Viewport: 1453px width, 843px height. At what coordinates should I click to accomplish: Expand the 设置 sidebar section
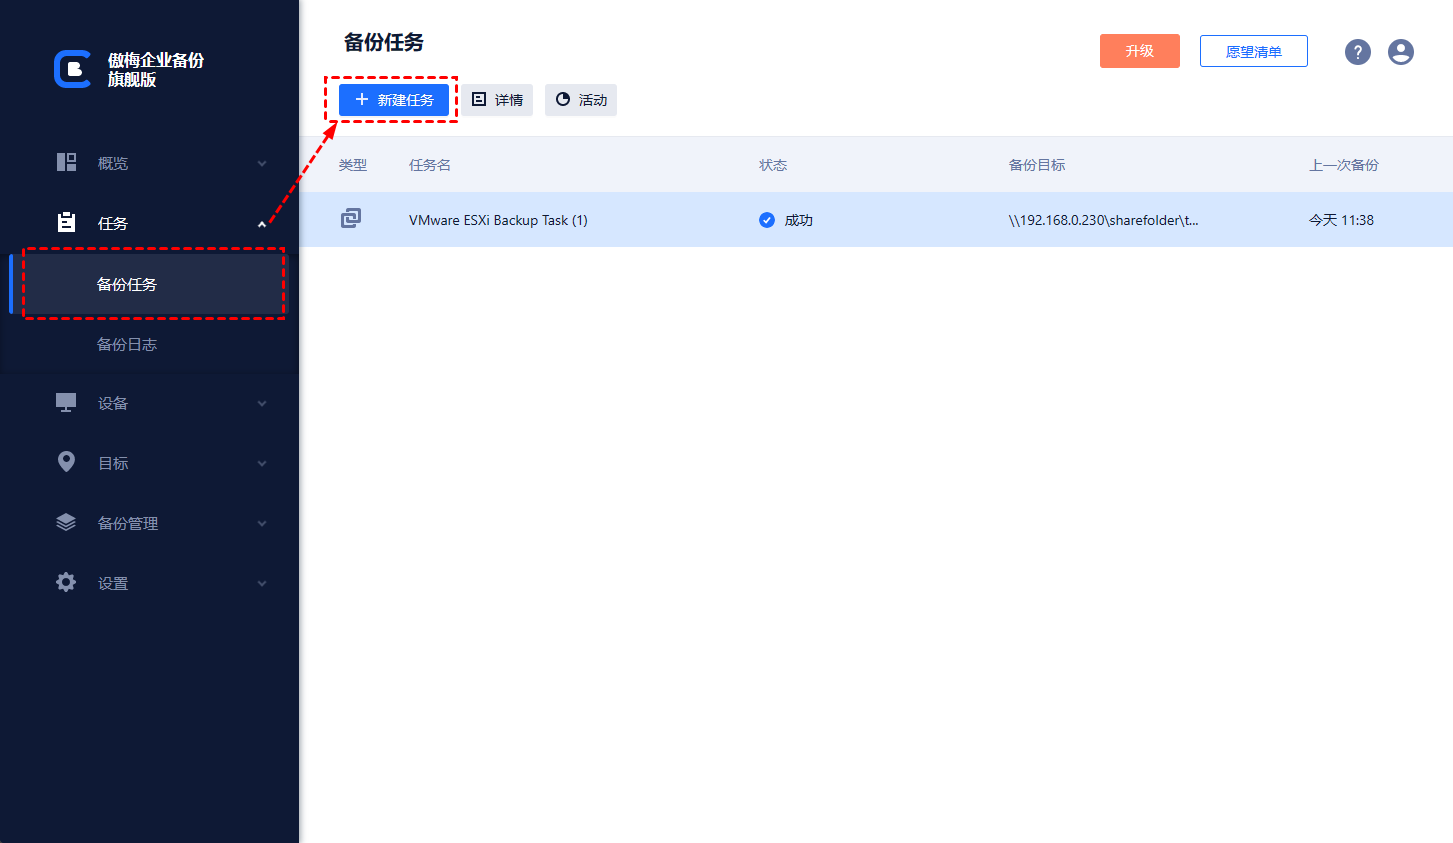(261, 583)
